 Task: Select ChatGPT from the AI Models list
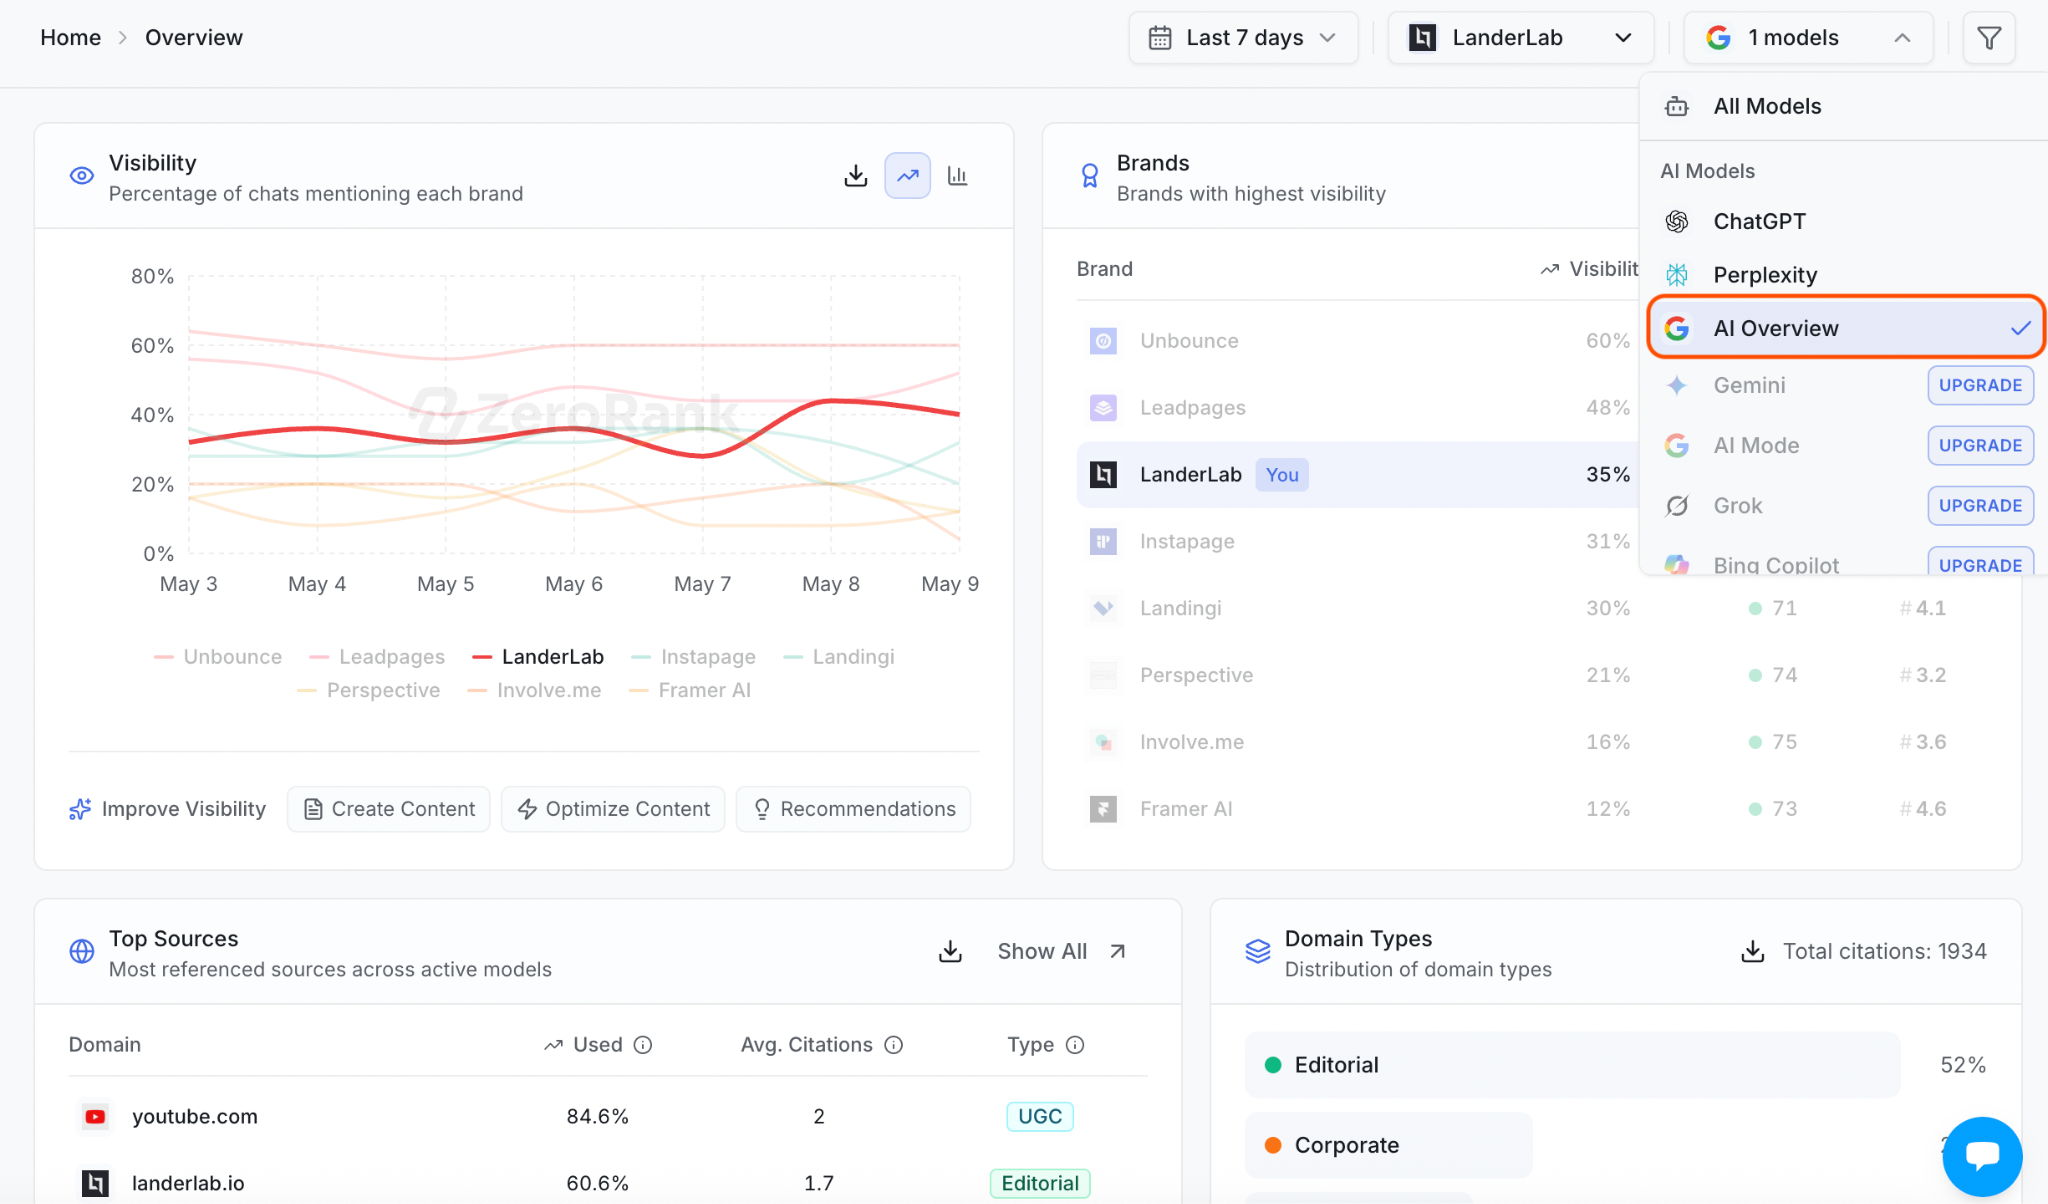click(x=1760, y=221)
